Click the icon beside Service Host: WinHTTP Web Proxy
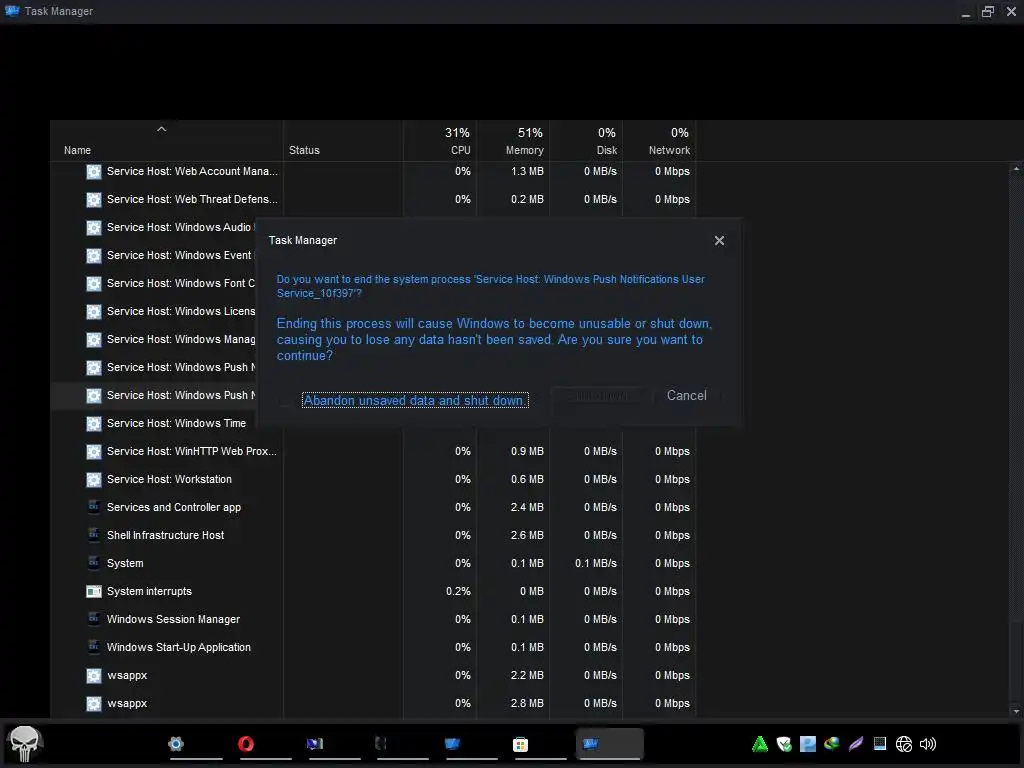1024x768 pixels. 94,452
